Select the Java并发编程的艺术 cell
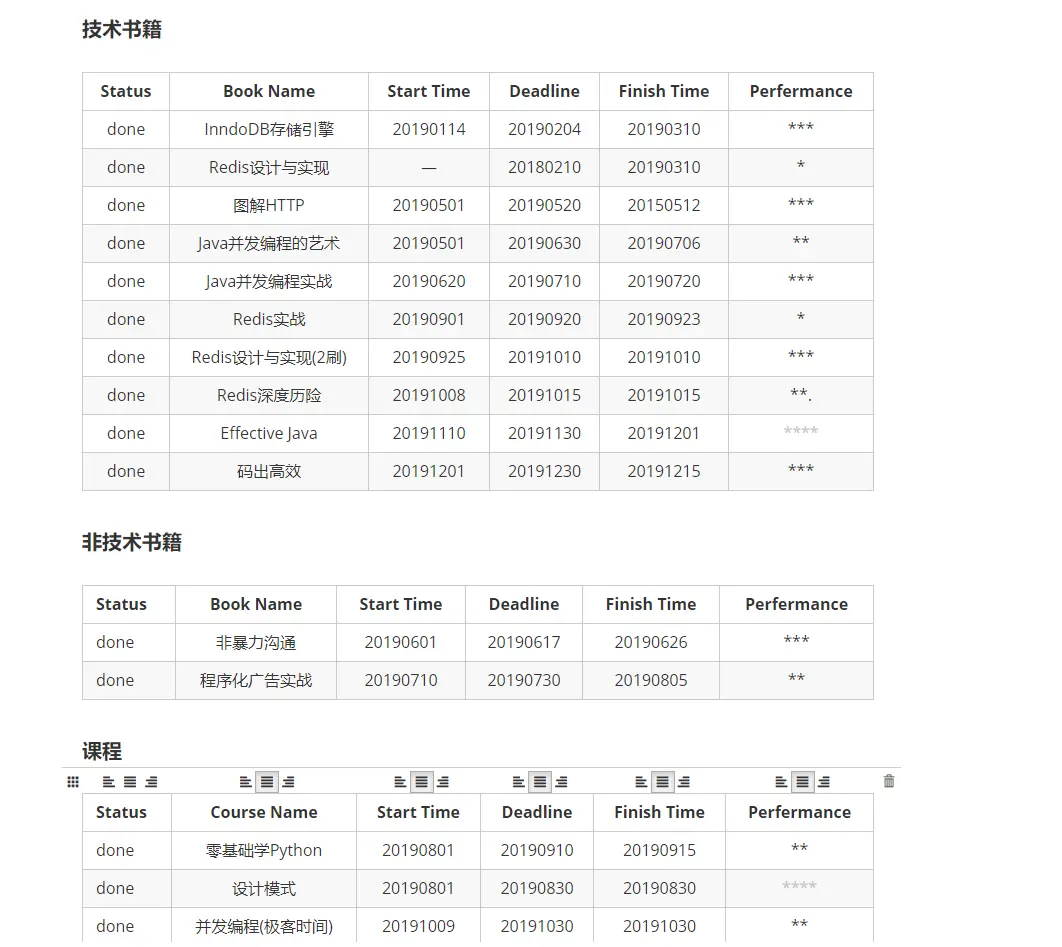 [x=269, y=243]
